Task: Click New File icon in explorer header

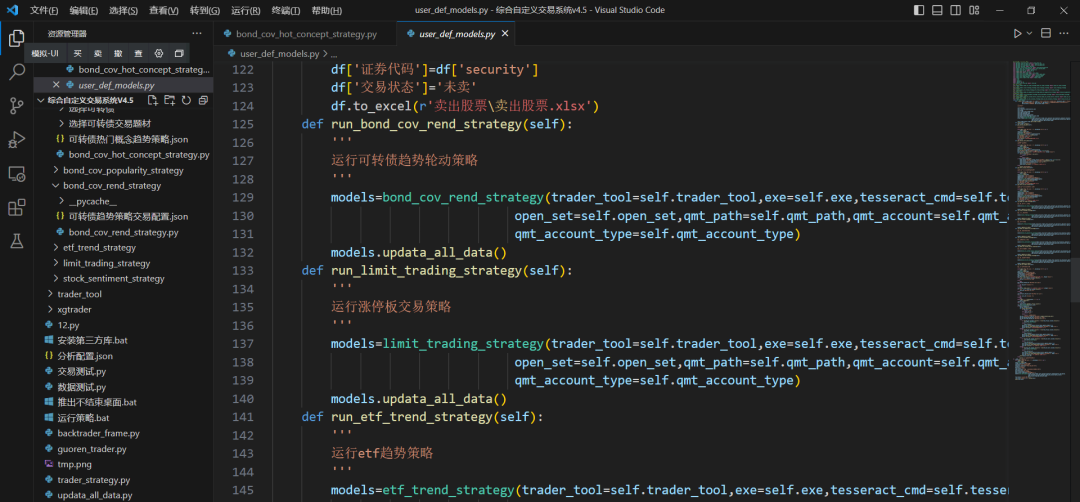Action: click(x=153, y=101)
